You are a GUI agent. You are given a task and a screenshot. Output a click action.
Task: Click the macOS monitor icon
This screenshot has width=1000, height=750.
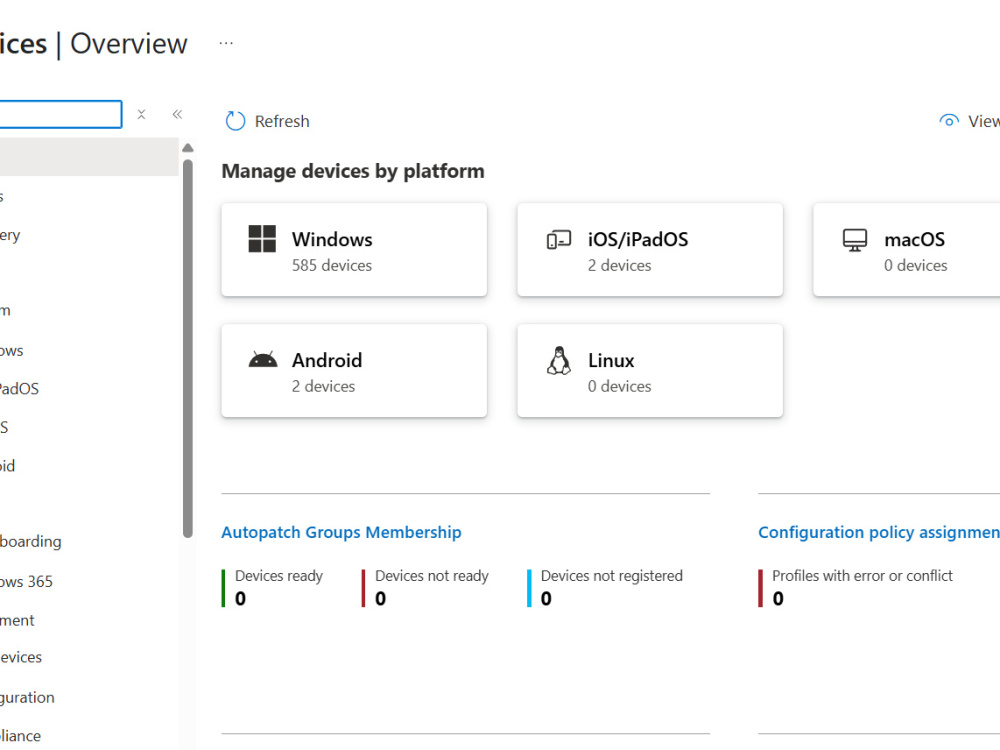click(855, 240)
